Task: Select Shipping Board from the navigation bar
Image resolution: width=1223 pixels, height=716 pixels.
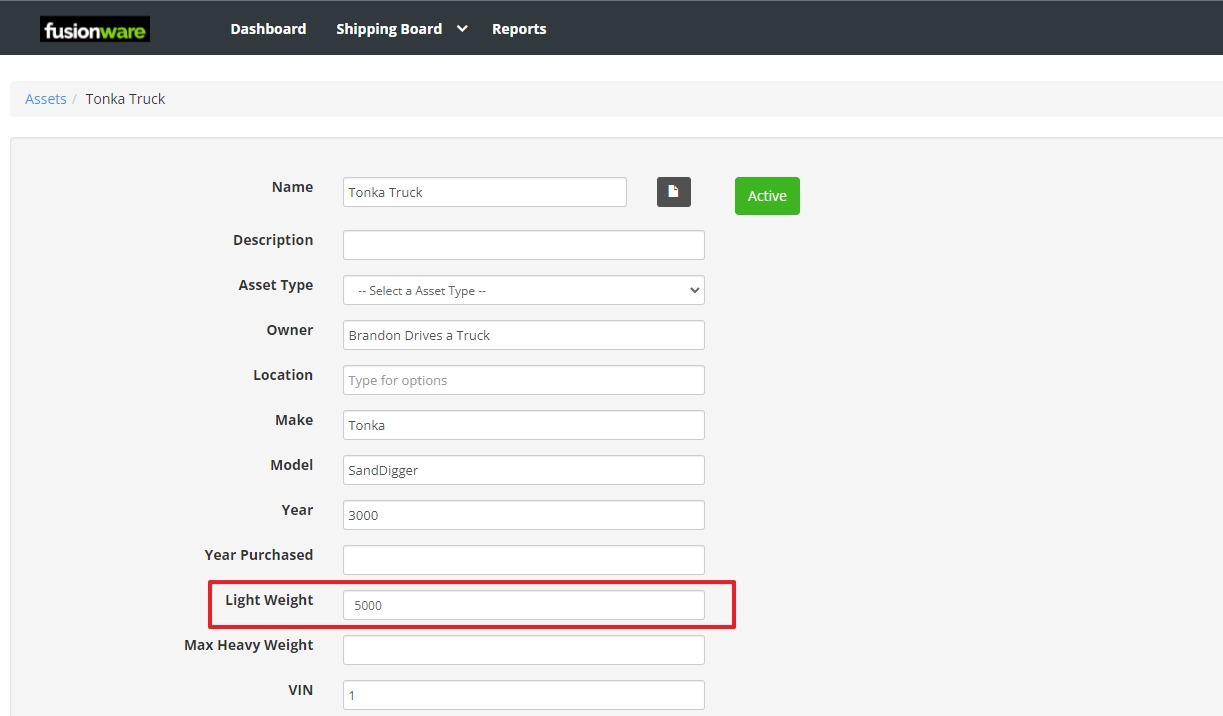Action: point(388,28)
